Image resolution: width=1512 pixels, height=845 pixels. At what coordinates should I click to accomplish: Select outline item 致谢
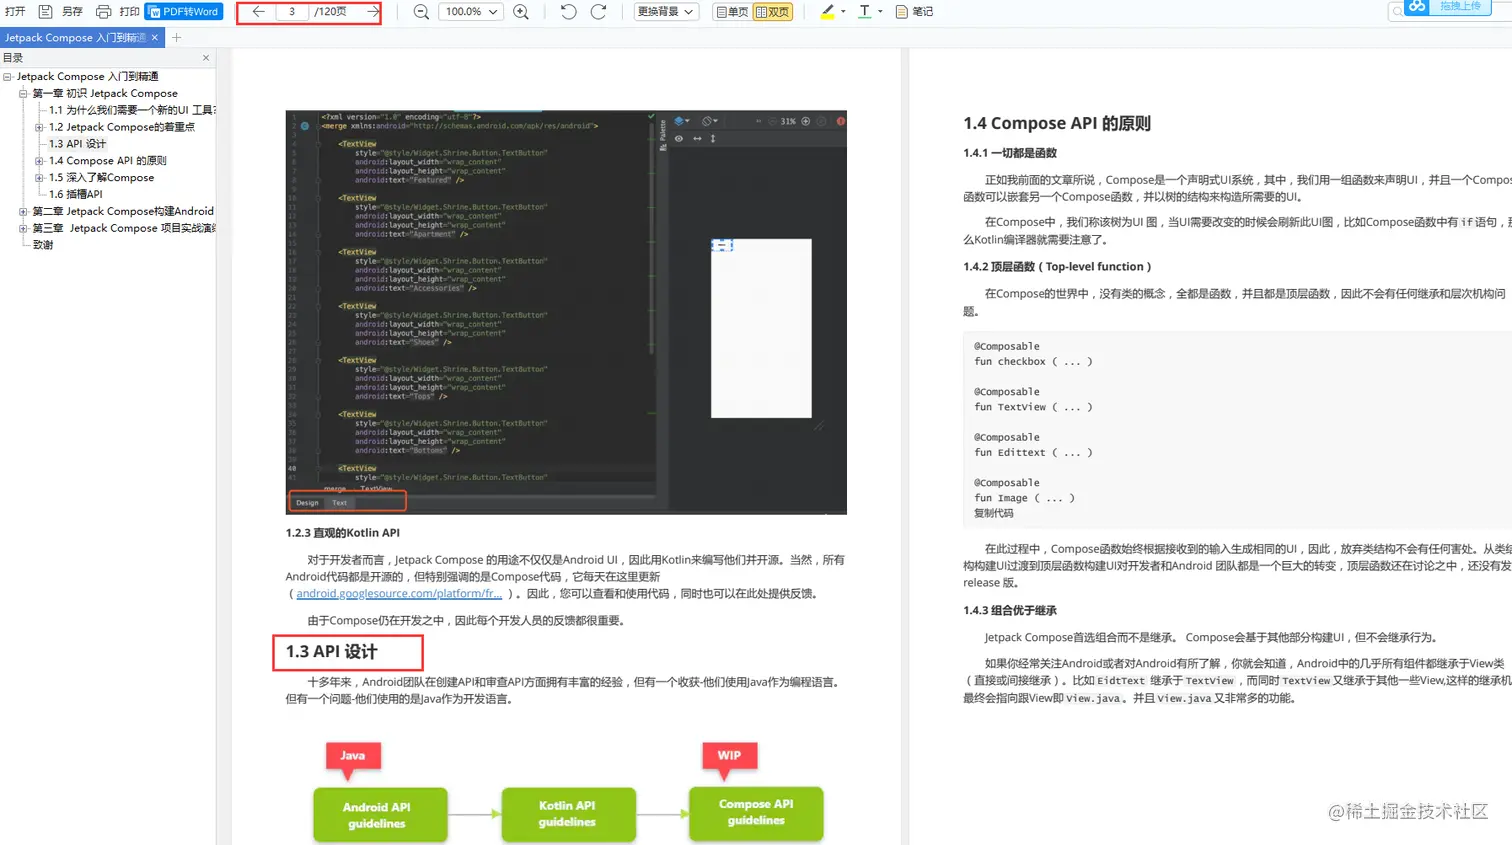(x=43, y=245)
